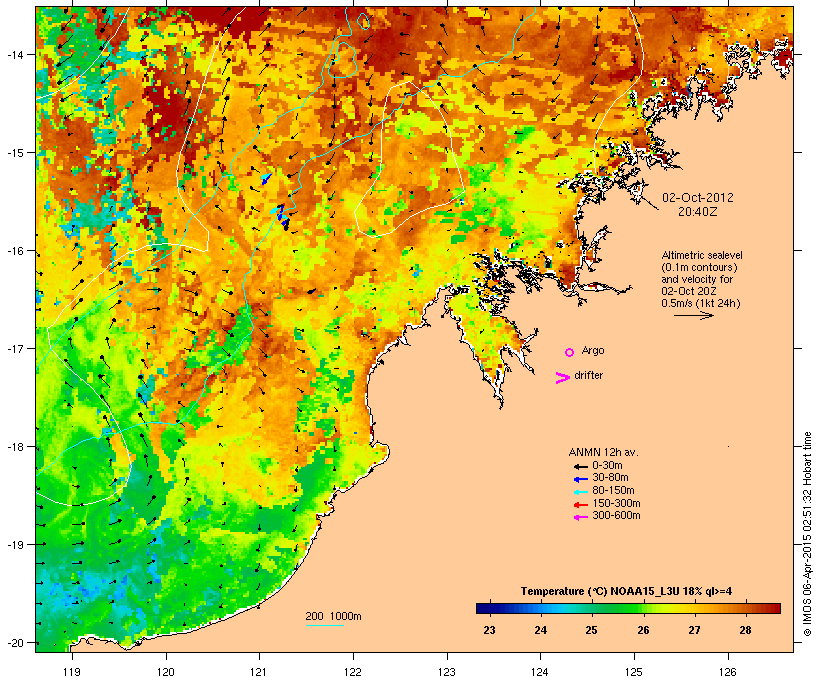
Task: Click the 'Argo' legend label
Action: click(x=593, y=351)
